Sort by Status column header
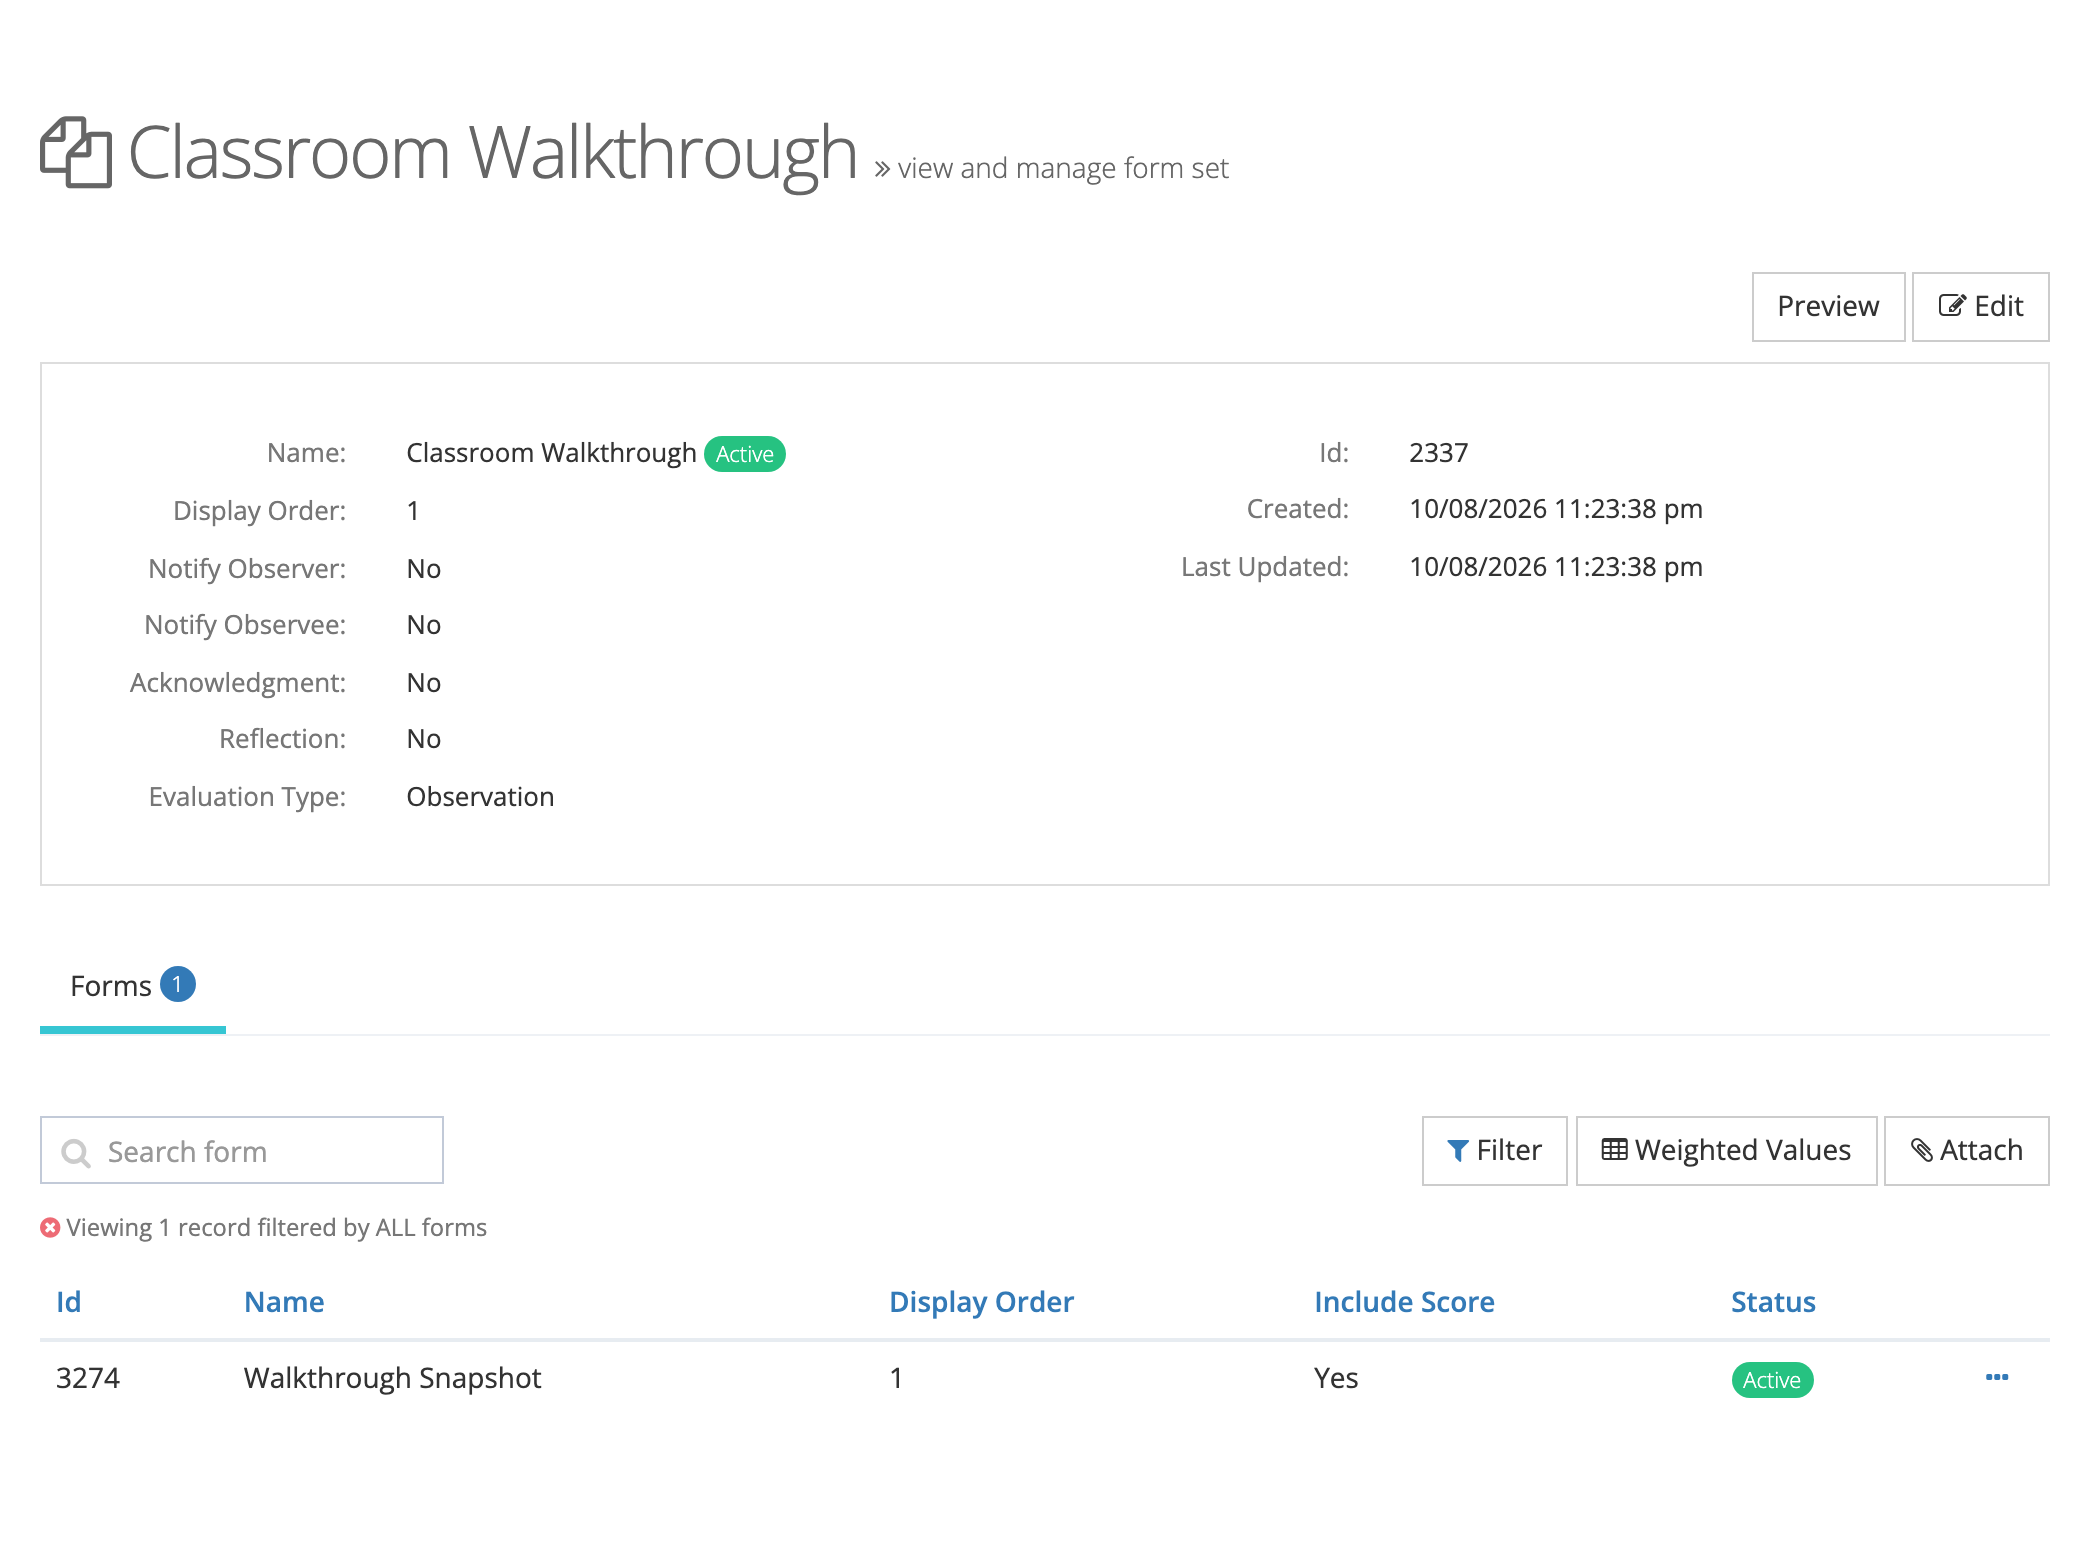 point(1773,1301)
